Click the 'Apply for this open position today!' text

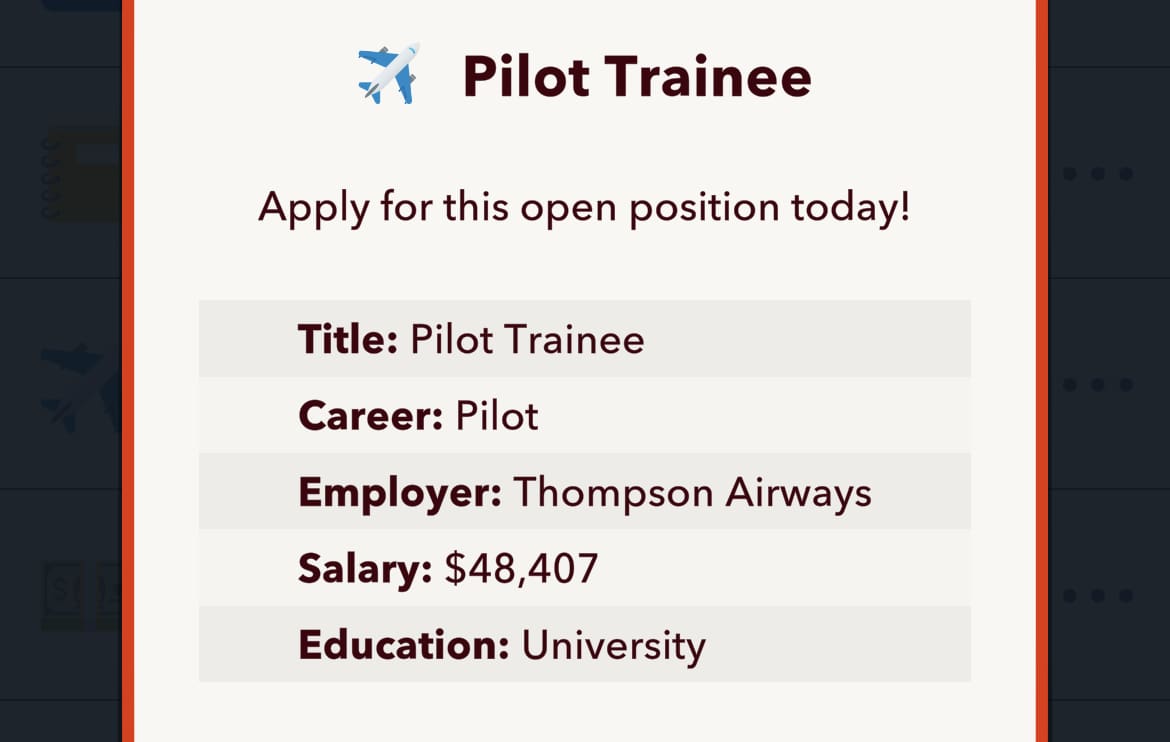(585, 207)
